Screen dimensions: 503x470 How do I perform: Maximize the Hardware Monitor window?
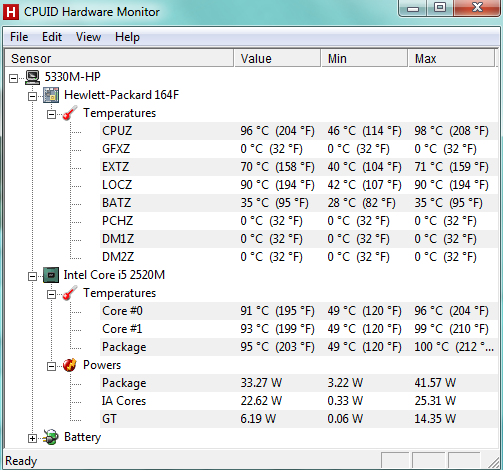tap(440, 8)
